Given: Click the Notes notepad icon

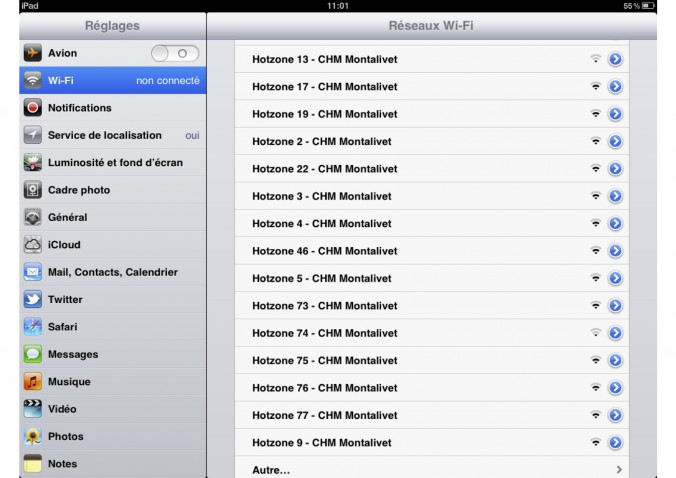Looking at the screenshot, I should point(33,463).
